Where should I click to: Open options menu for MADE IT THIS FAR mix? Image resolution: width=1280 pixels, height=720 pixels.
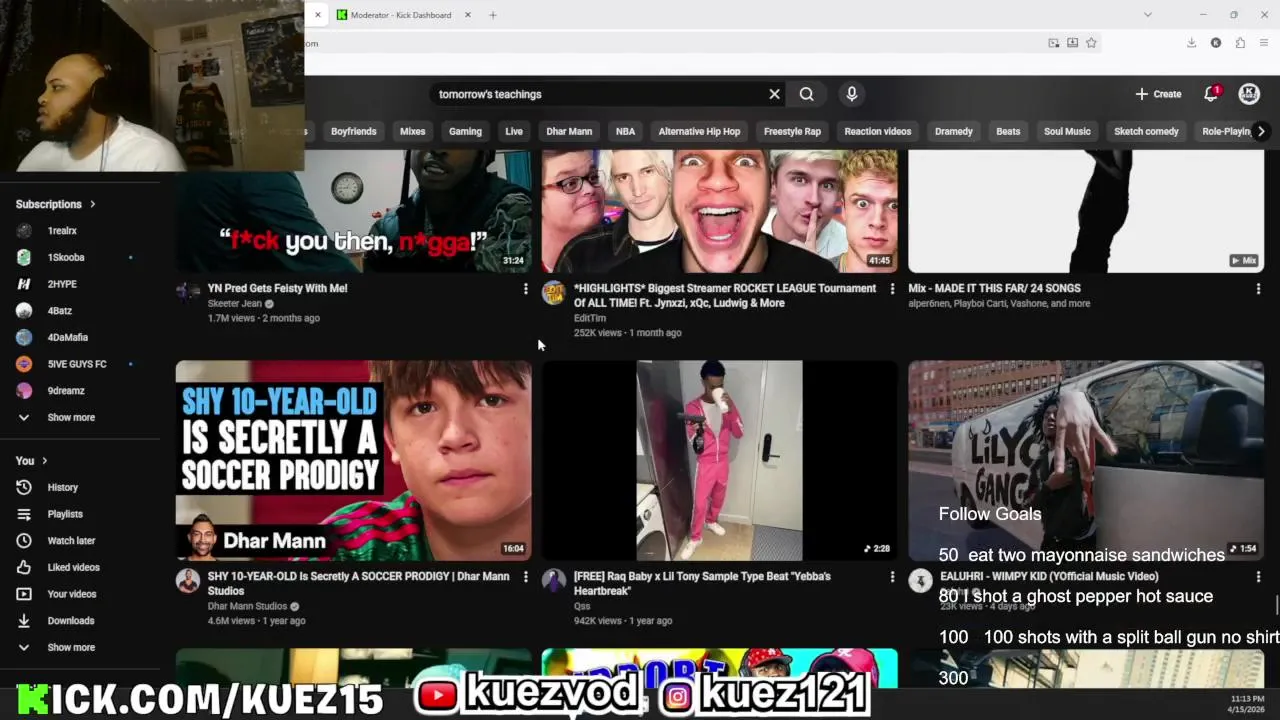1258,289
